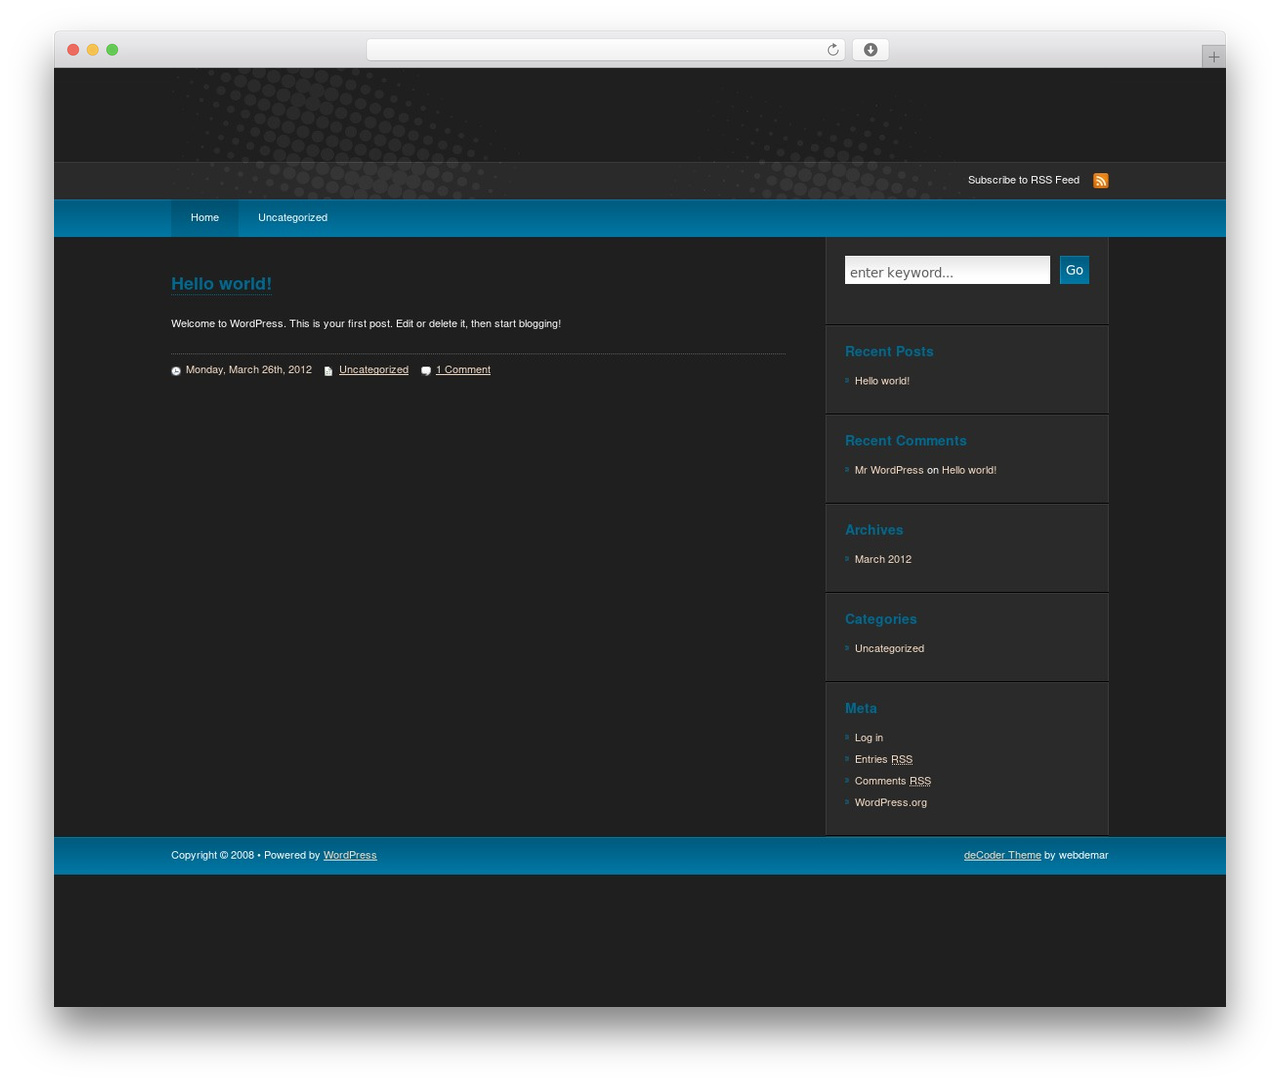The image size is (1280, 1084).
Task: Open Hello world! in Recent Comments
Action: pyautogui.click(x=969, y=470)
